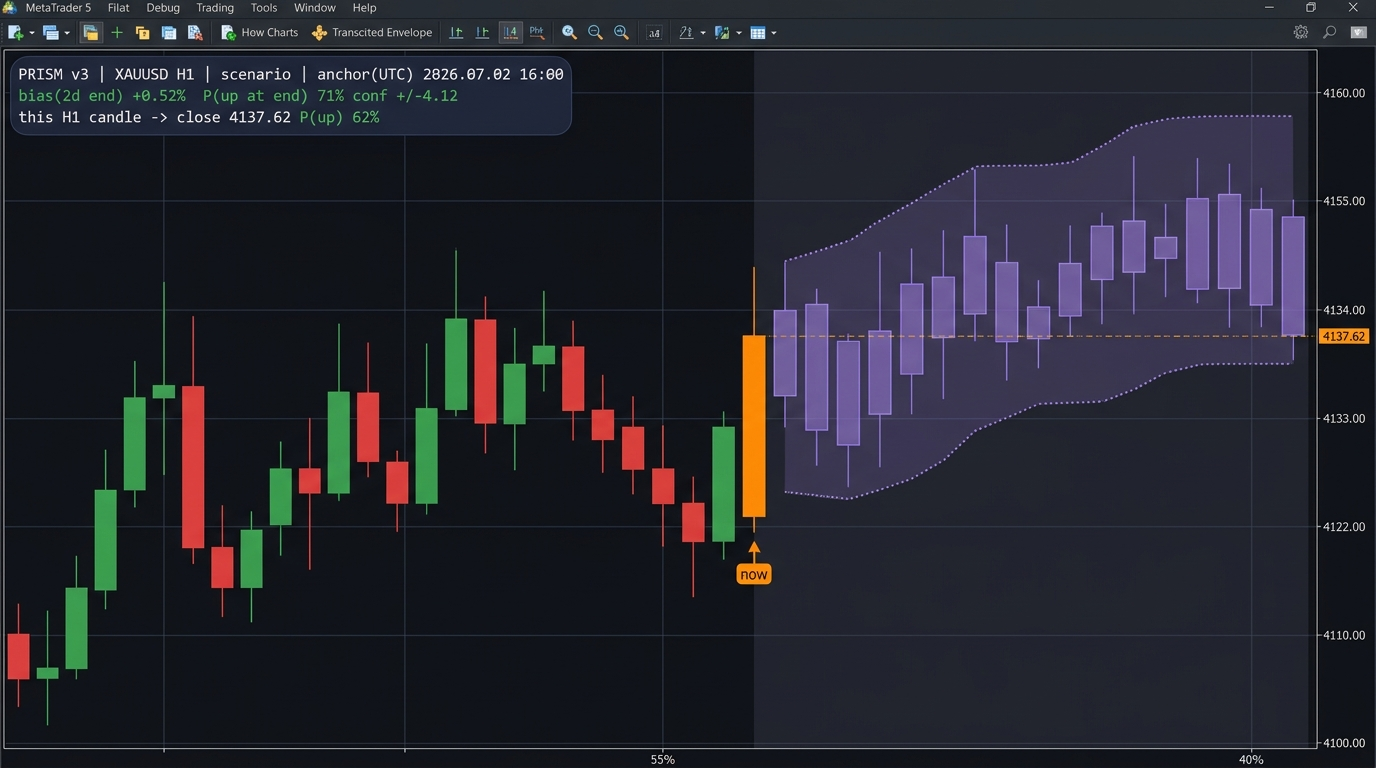1376x768 pixels.
Task: Click the search magnifier at top right
Action: (1329, 32)
